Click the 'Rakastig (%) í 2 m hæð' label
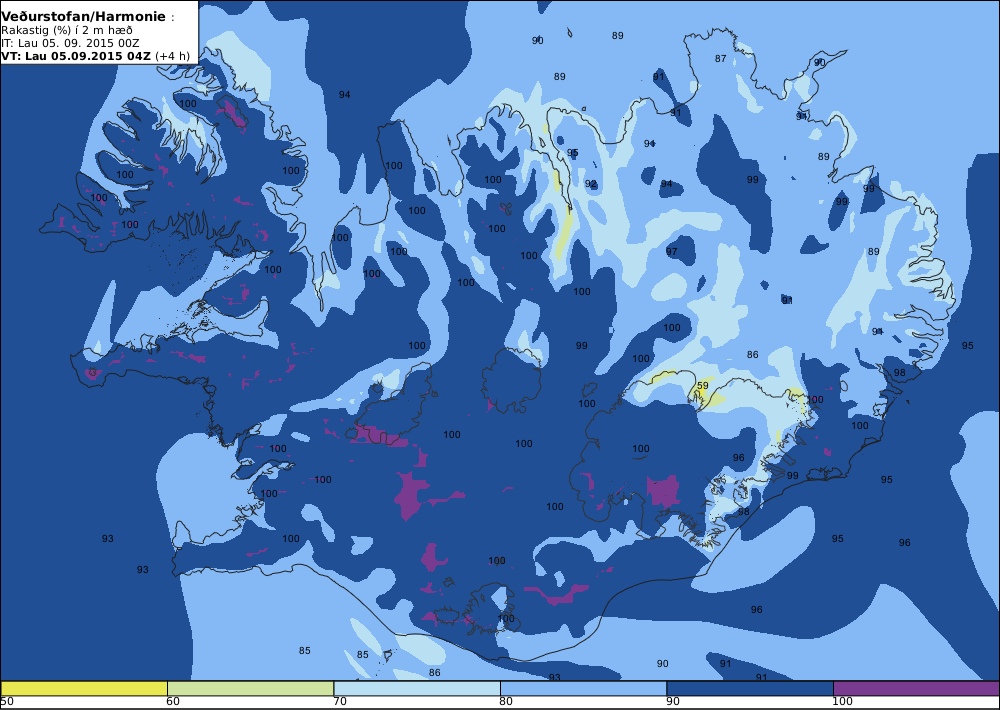Image resolution: width=1000 pixels, height=710 pixels. pyautogui.click(x=67, y=31)
